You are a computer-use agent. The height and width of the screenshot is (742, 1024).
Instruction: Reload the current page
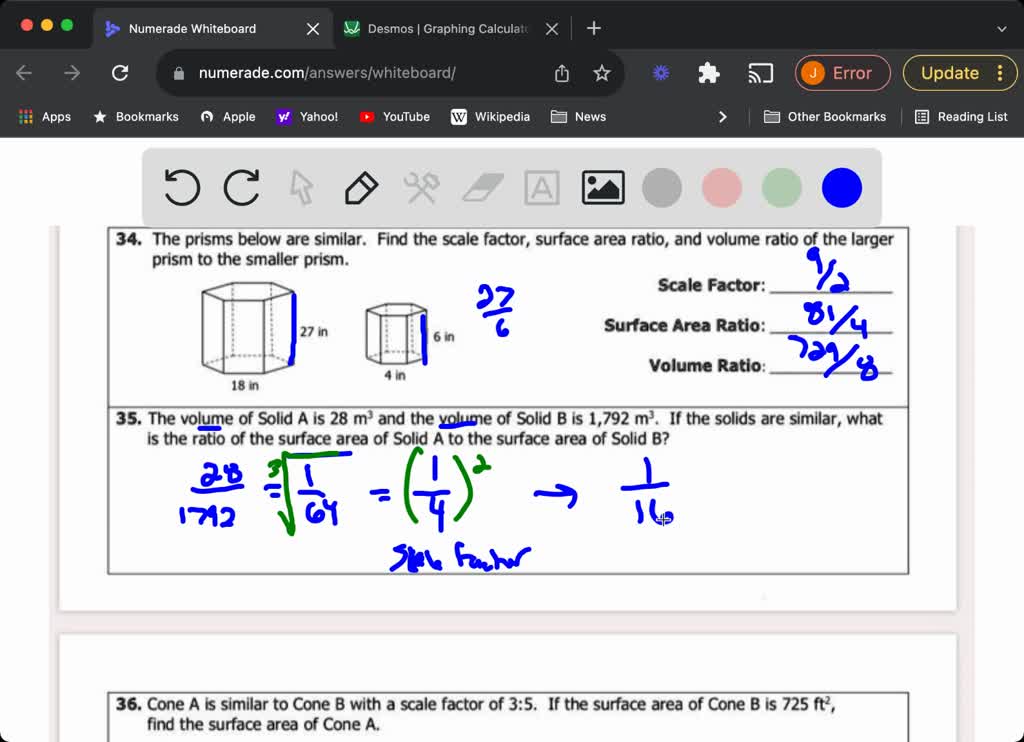tap(120, 73)
